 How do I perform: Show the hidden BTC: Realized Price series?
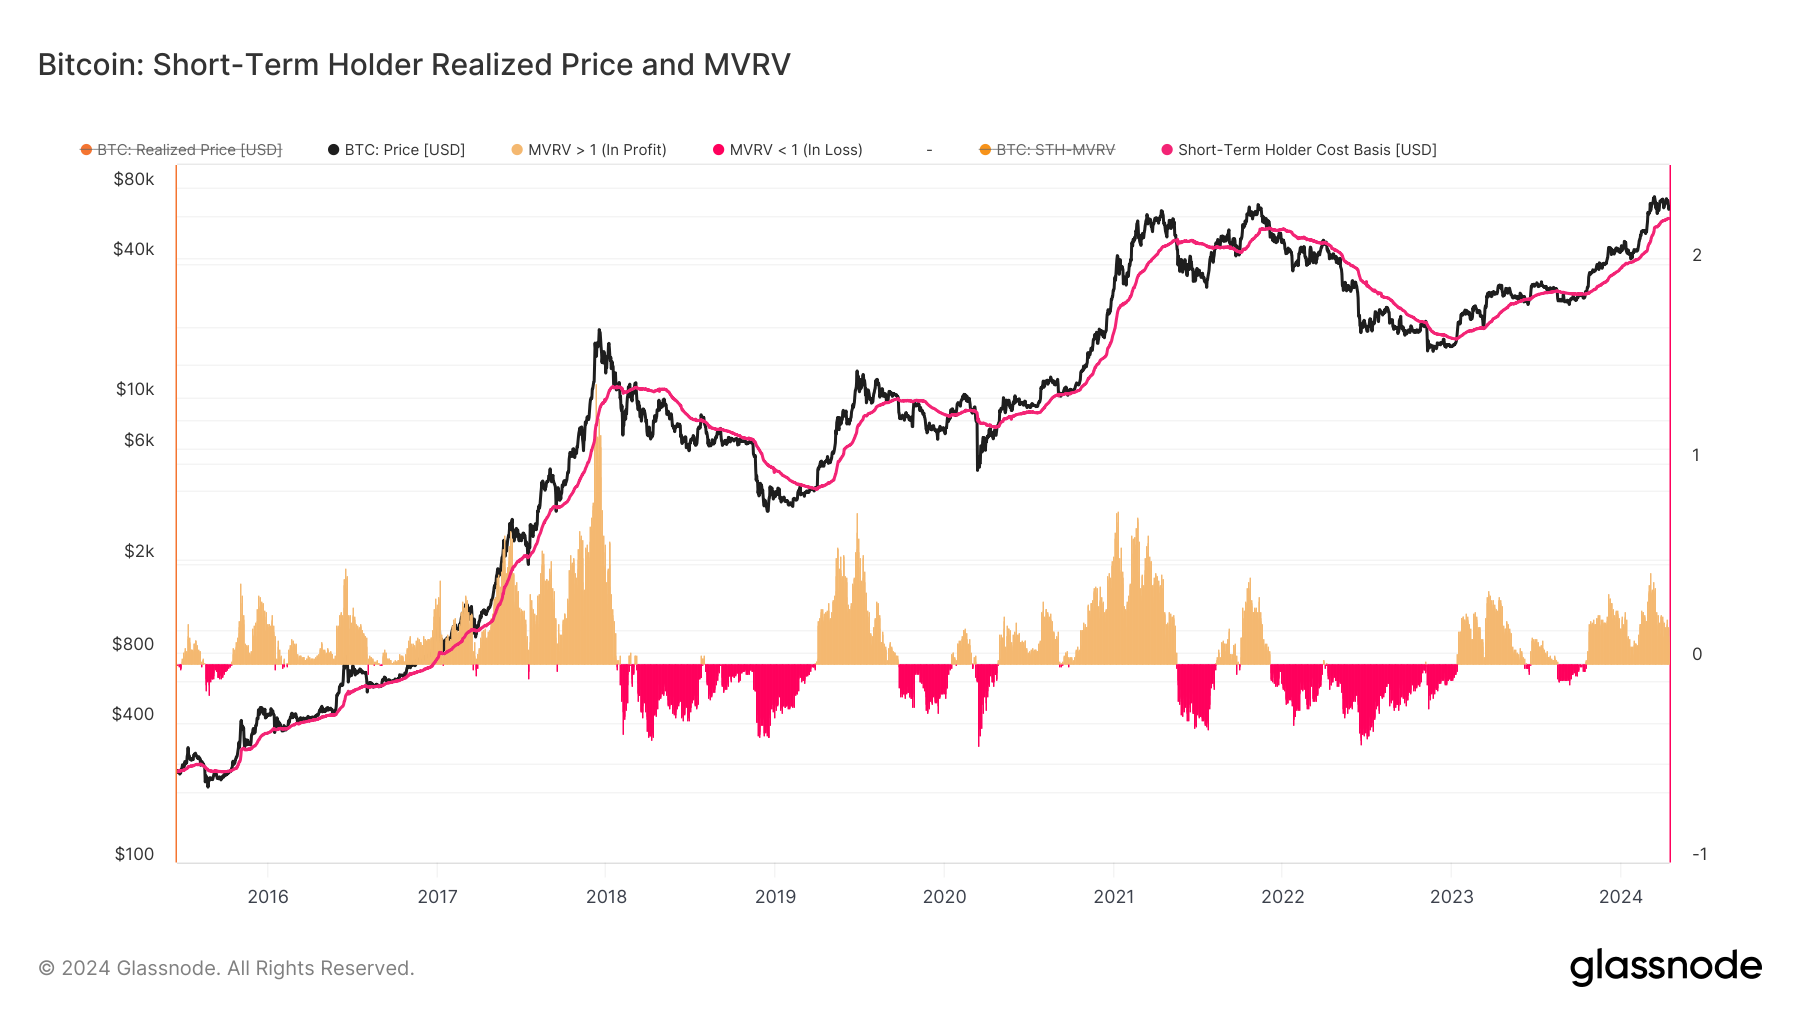click(189, 150)
